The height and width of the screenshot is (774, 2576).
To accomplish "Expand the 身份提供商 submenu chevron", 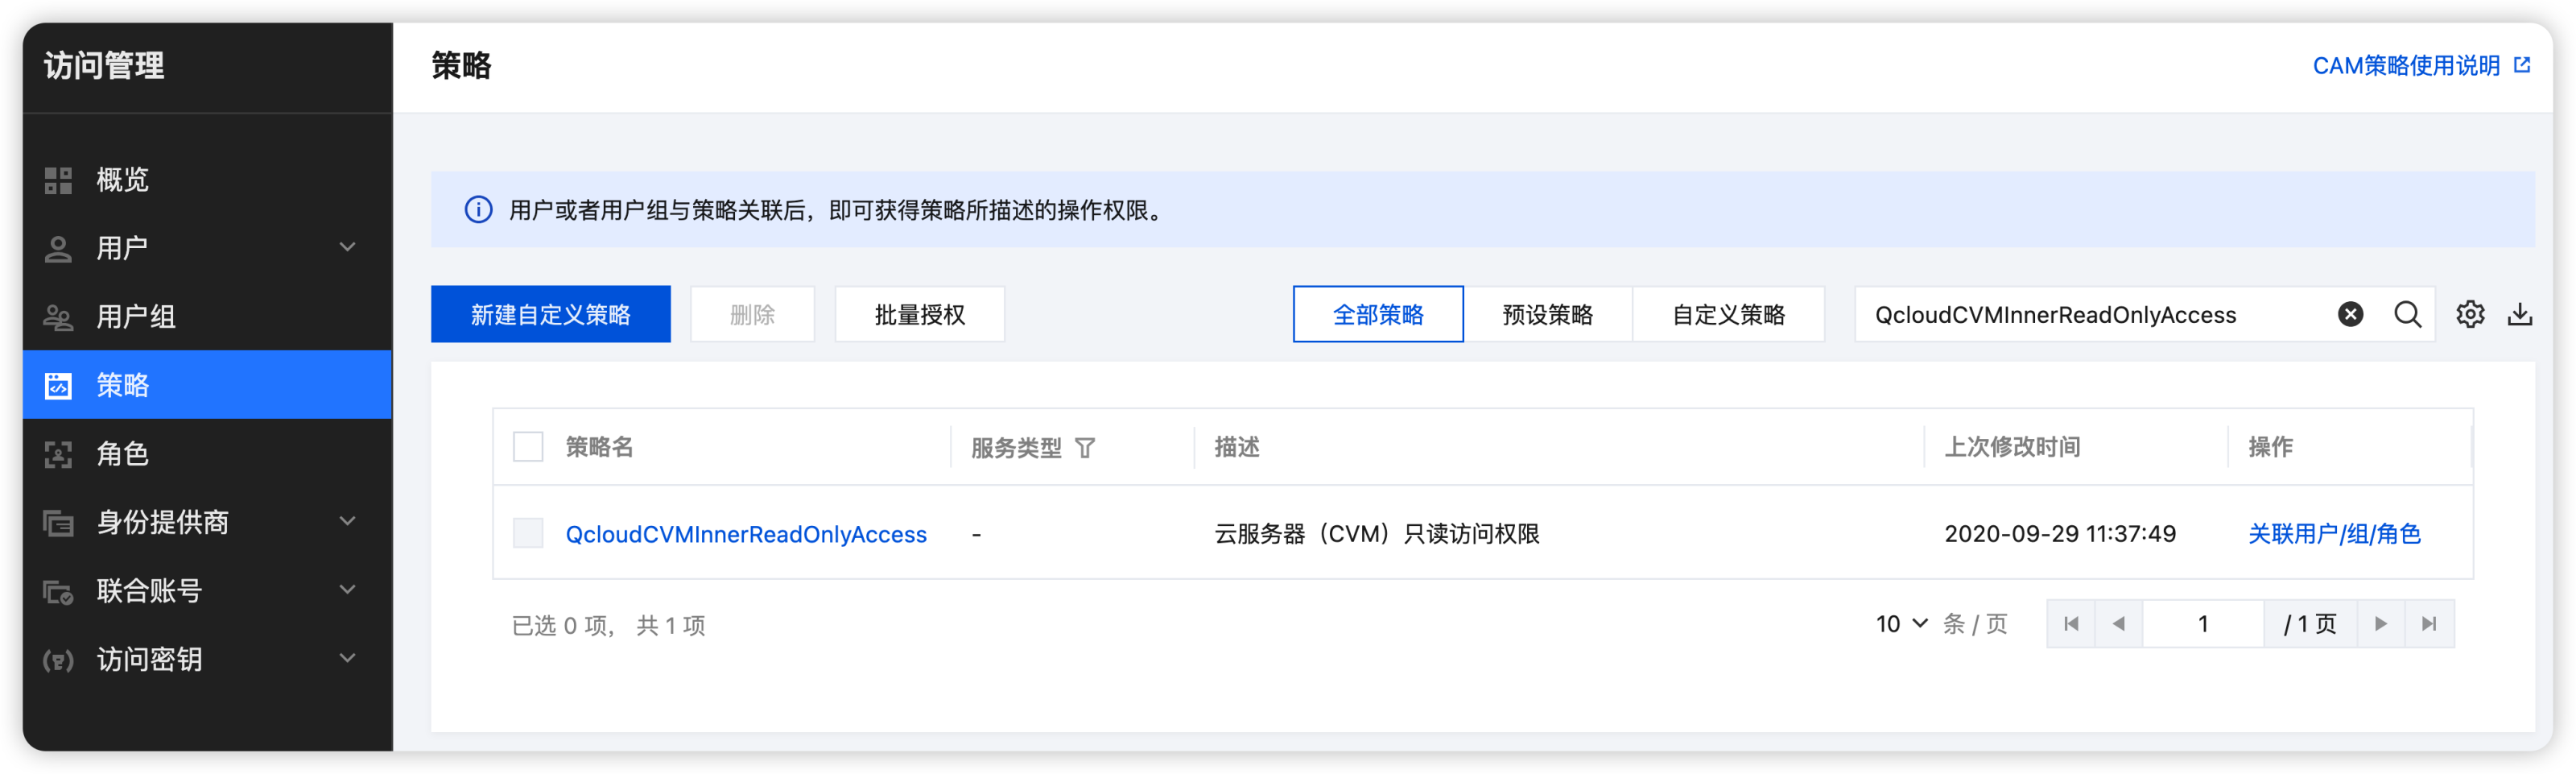I will [x=347, y=521].
